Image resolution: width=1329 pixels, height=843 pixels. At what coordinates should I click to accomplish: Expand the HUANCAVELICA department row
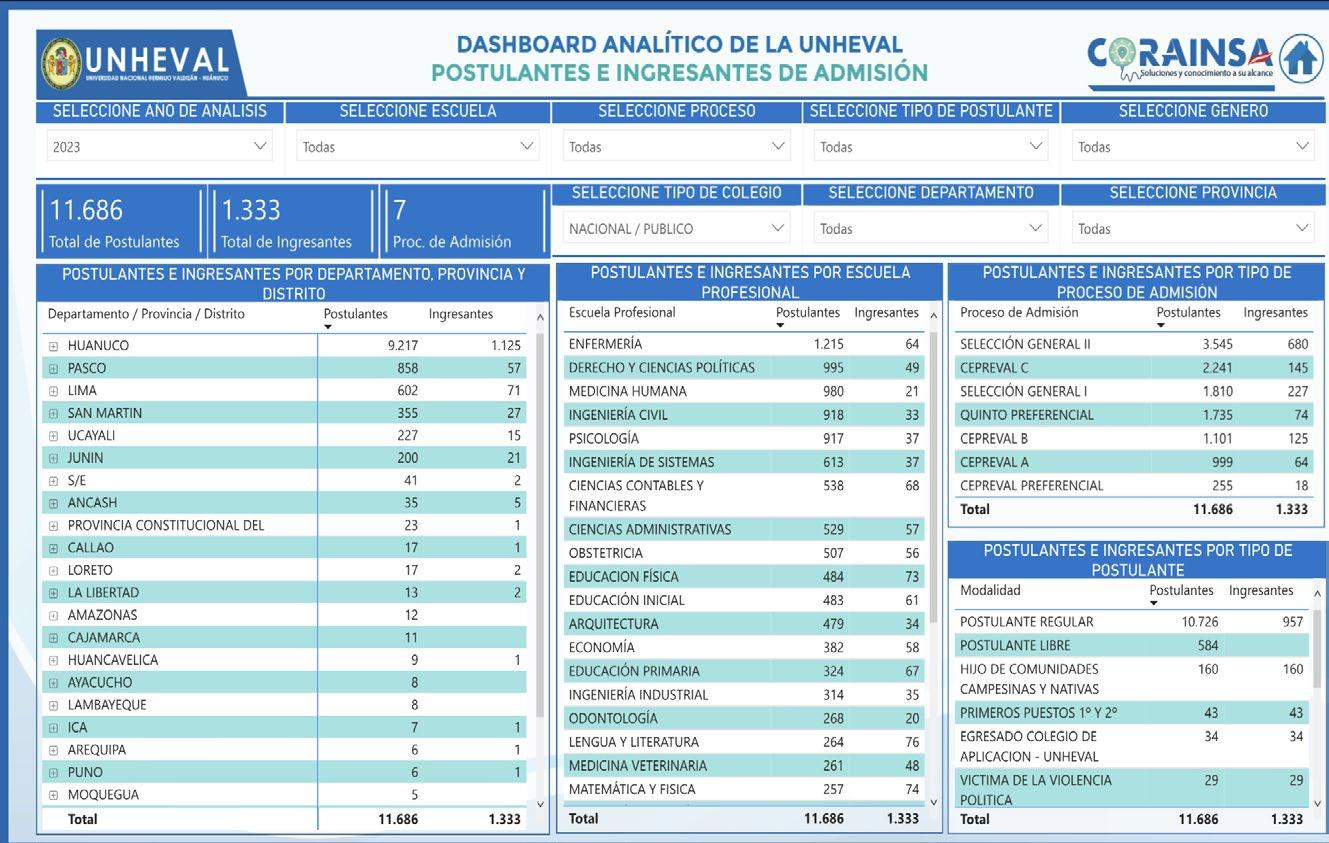click(x=54, y=660)
